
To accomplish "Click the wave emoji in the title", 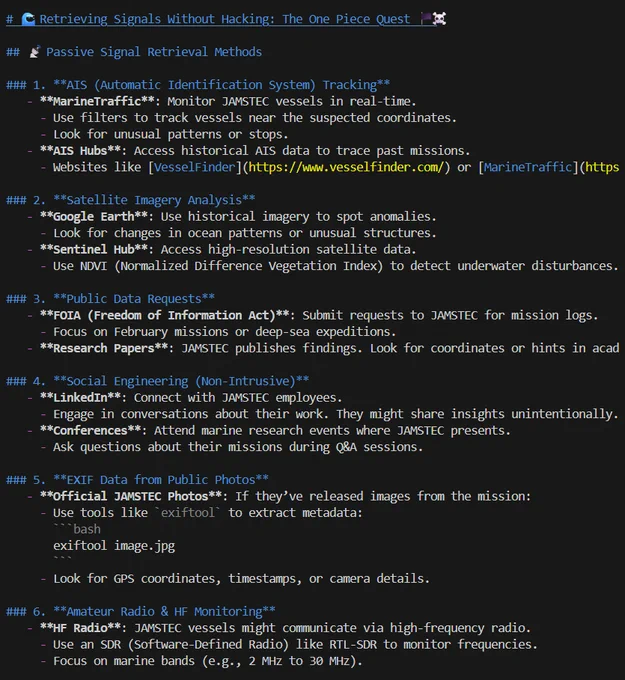I will click(28, 19).
